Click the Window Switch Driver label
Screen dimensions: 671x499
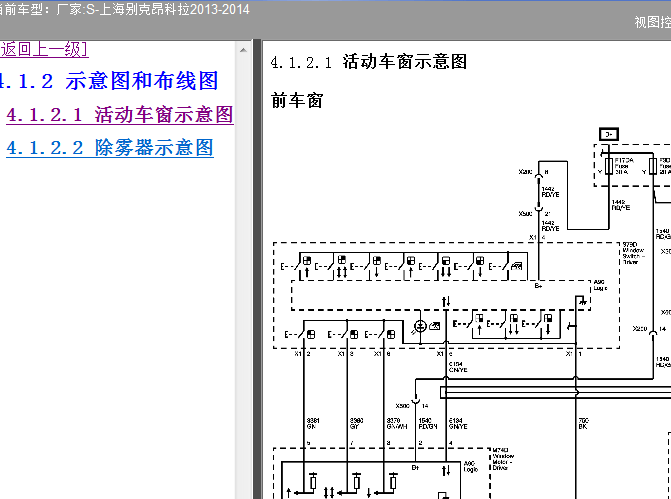pyautogui.click(x=632, y=253)
